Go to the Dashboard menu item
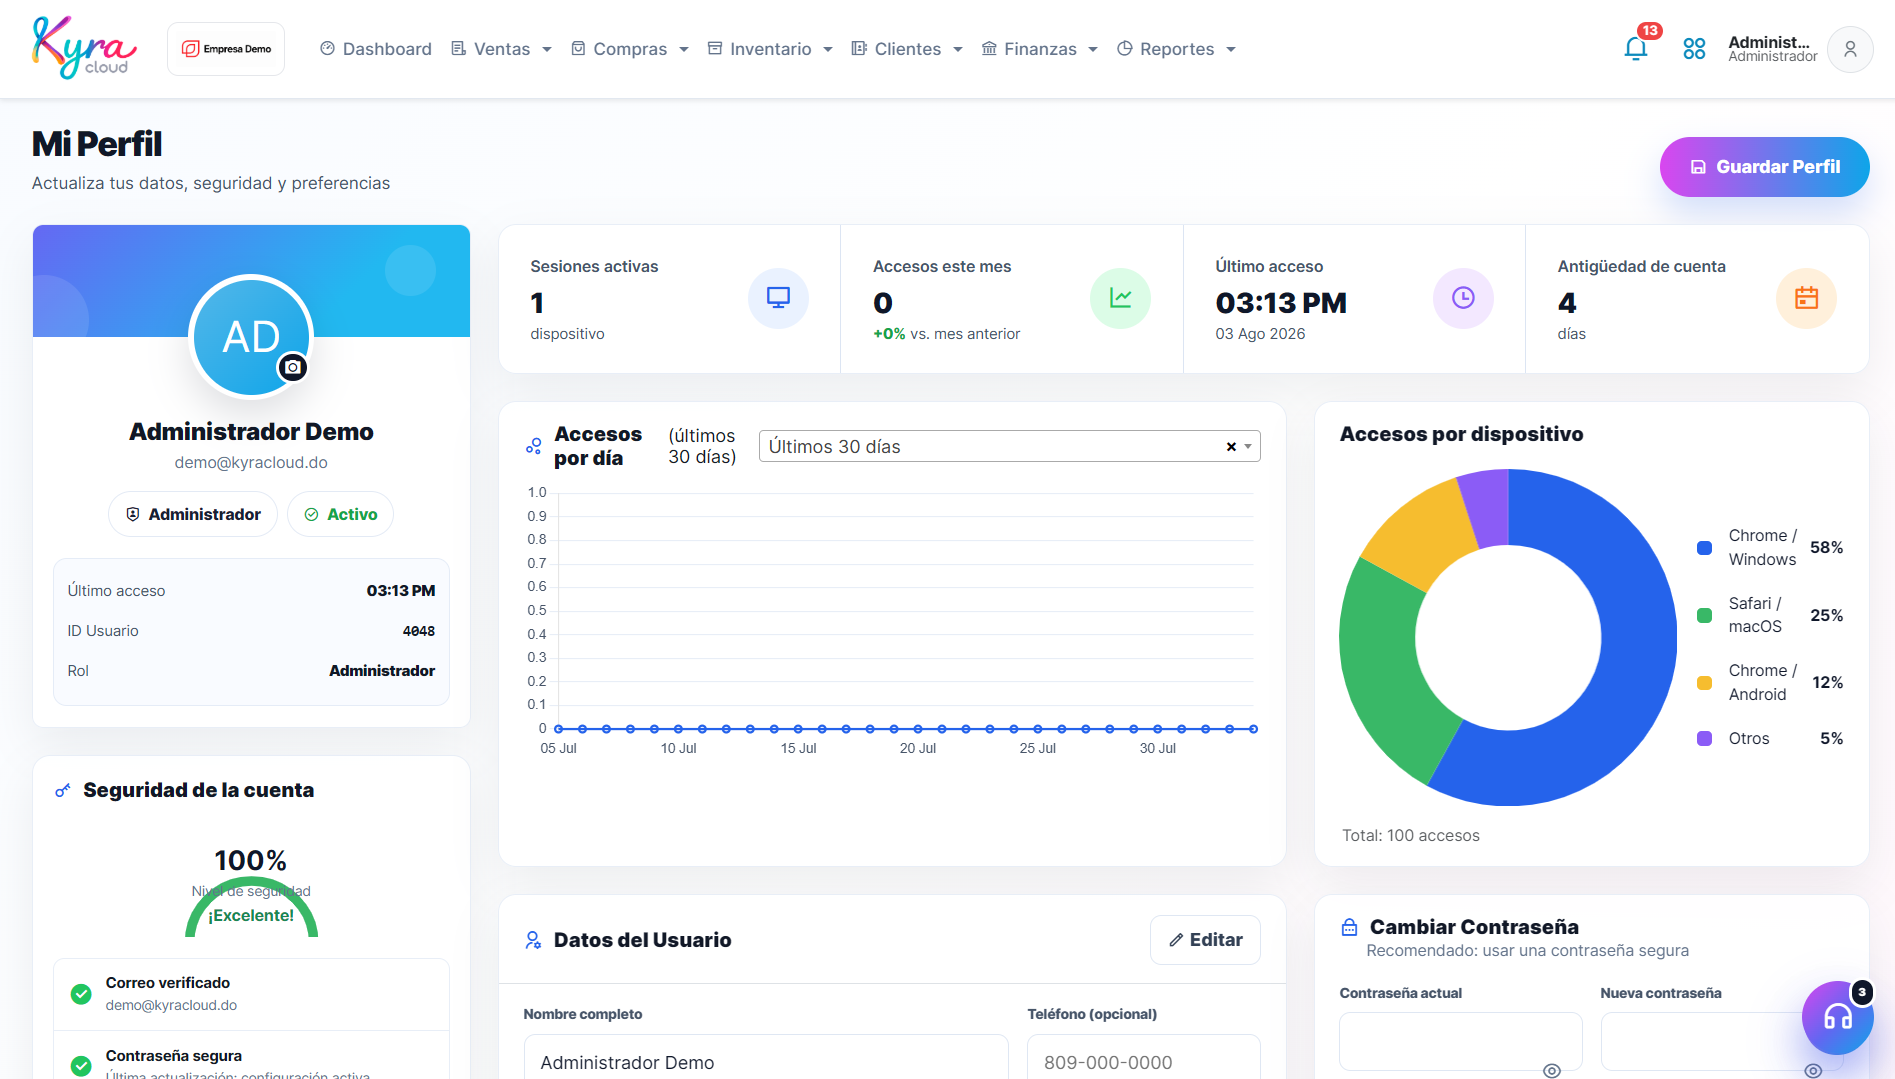 375,49
